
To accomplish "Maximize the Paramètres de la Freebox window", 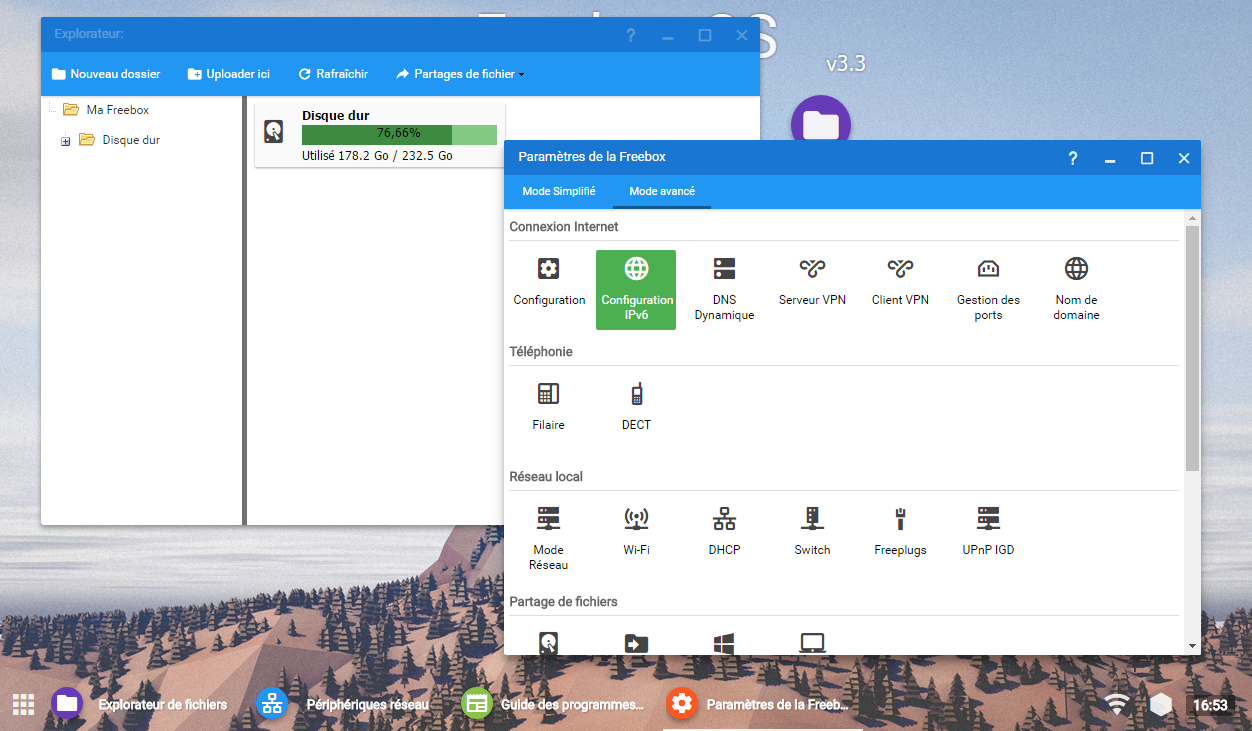I will pyautogui.click(x=1147, y=158).
